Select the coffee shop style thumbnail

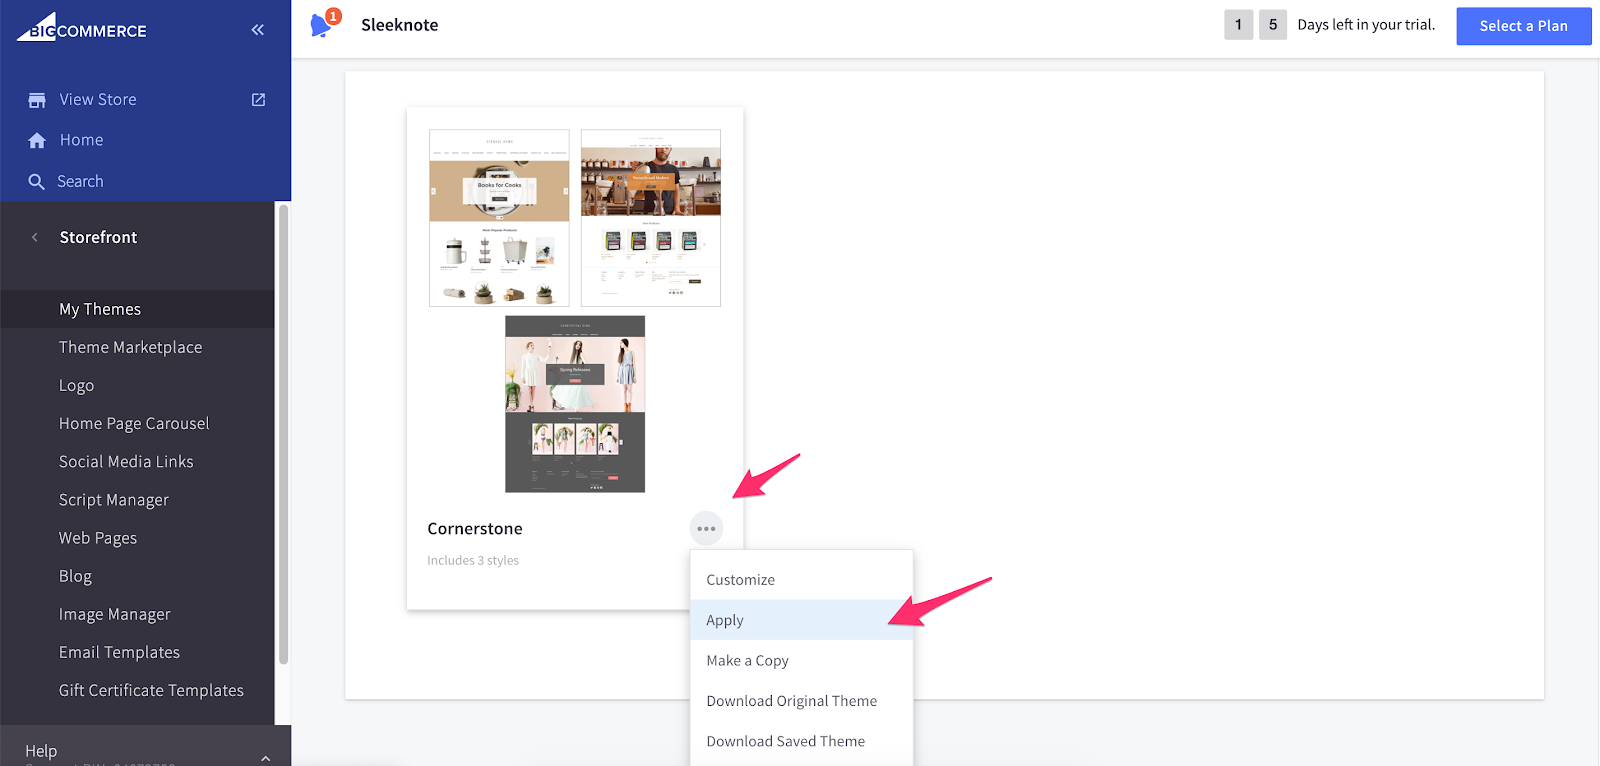pyautogui.click(x=651, y=218)
